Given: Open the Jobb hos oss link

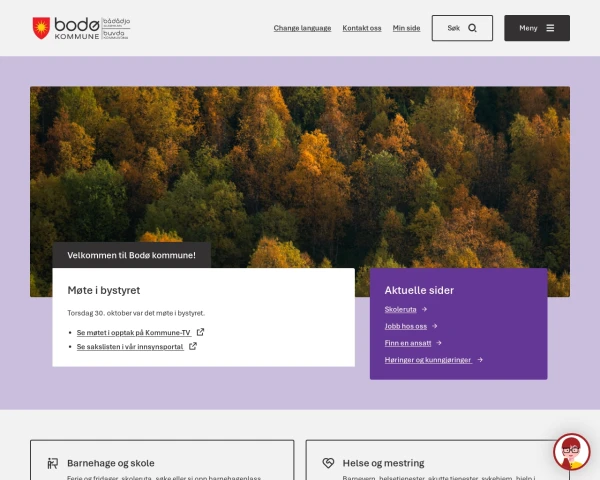Looking at the screenshot, I should point(406,326).
